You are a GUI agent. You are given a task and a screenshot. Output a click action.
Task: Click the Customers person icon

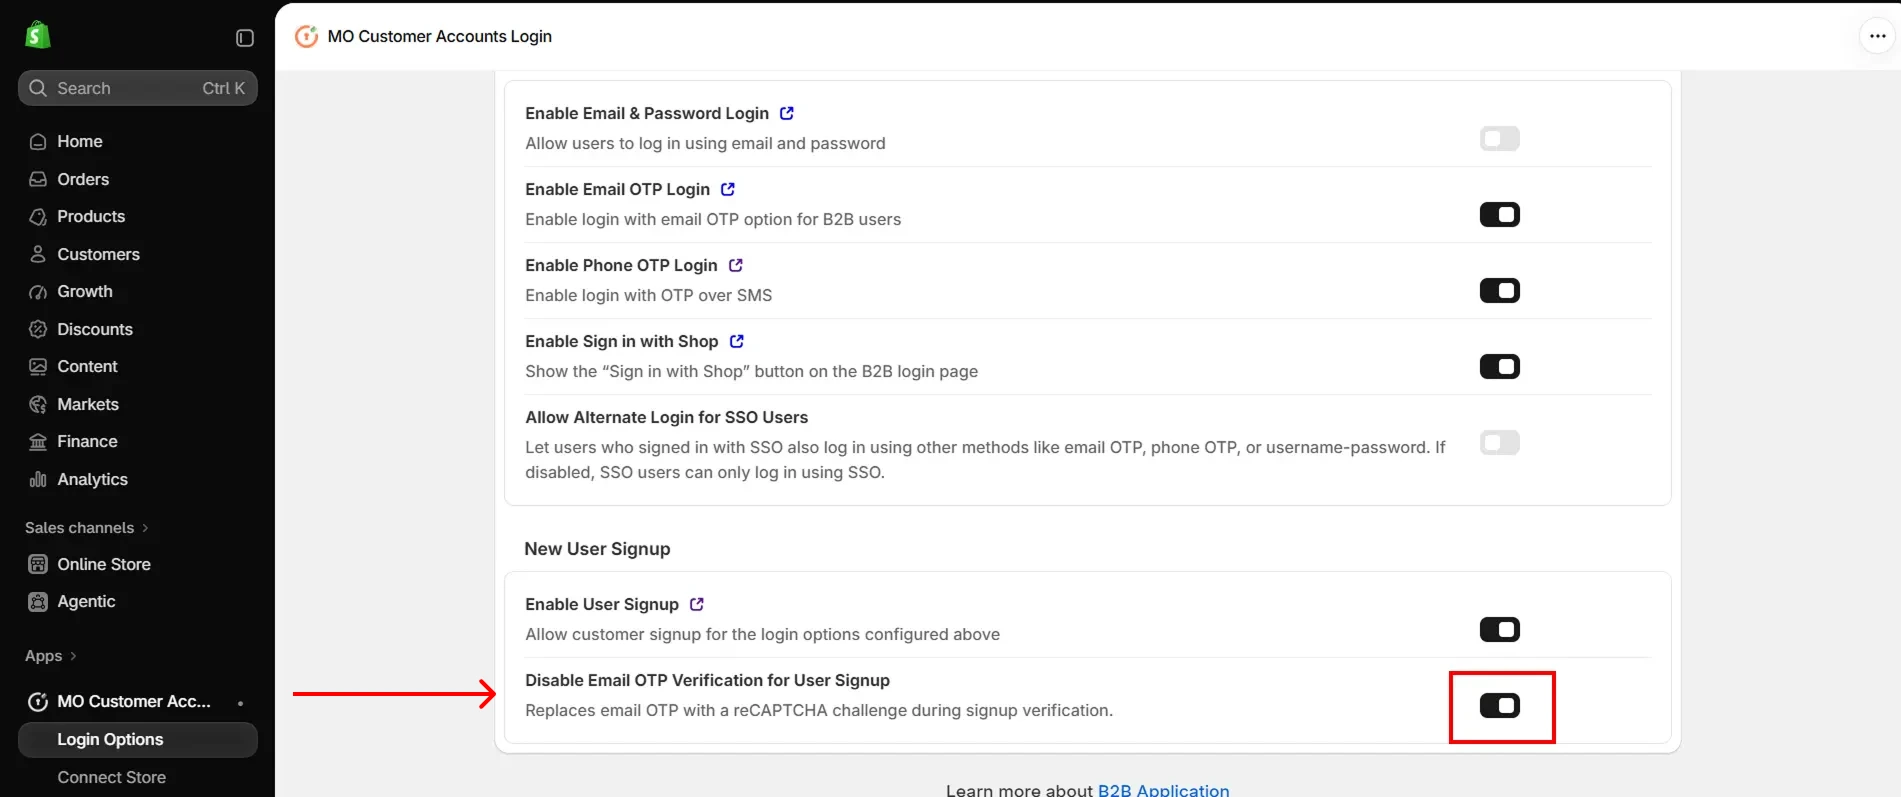(38, 254)
